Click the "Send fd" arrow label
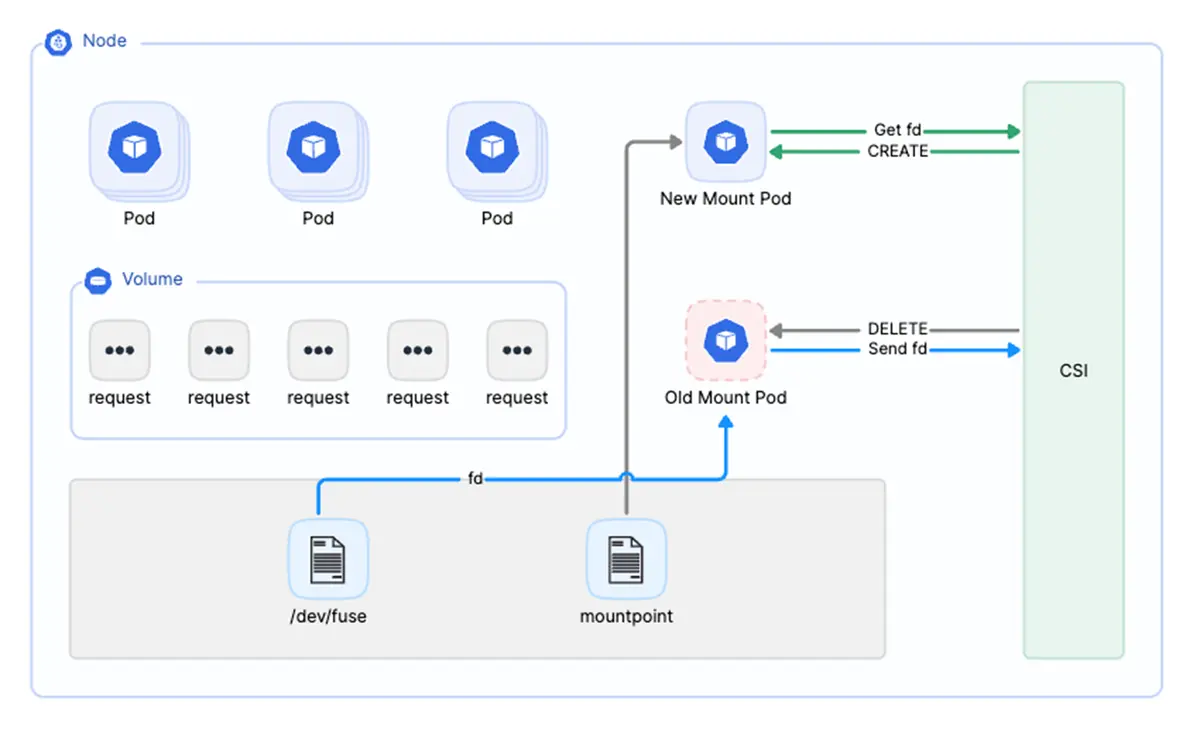Screen dimensions: 1200x731 (897, 349)
